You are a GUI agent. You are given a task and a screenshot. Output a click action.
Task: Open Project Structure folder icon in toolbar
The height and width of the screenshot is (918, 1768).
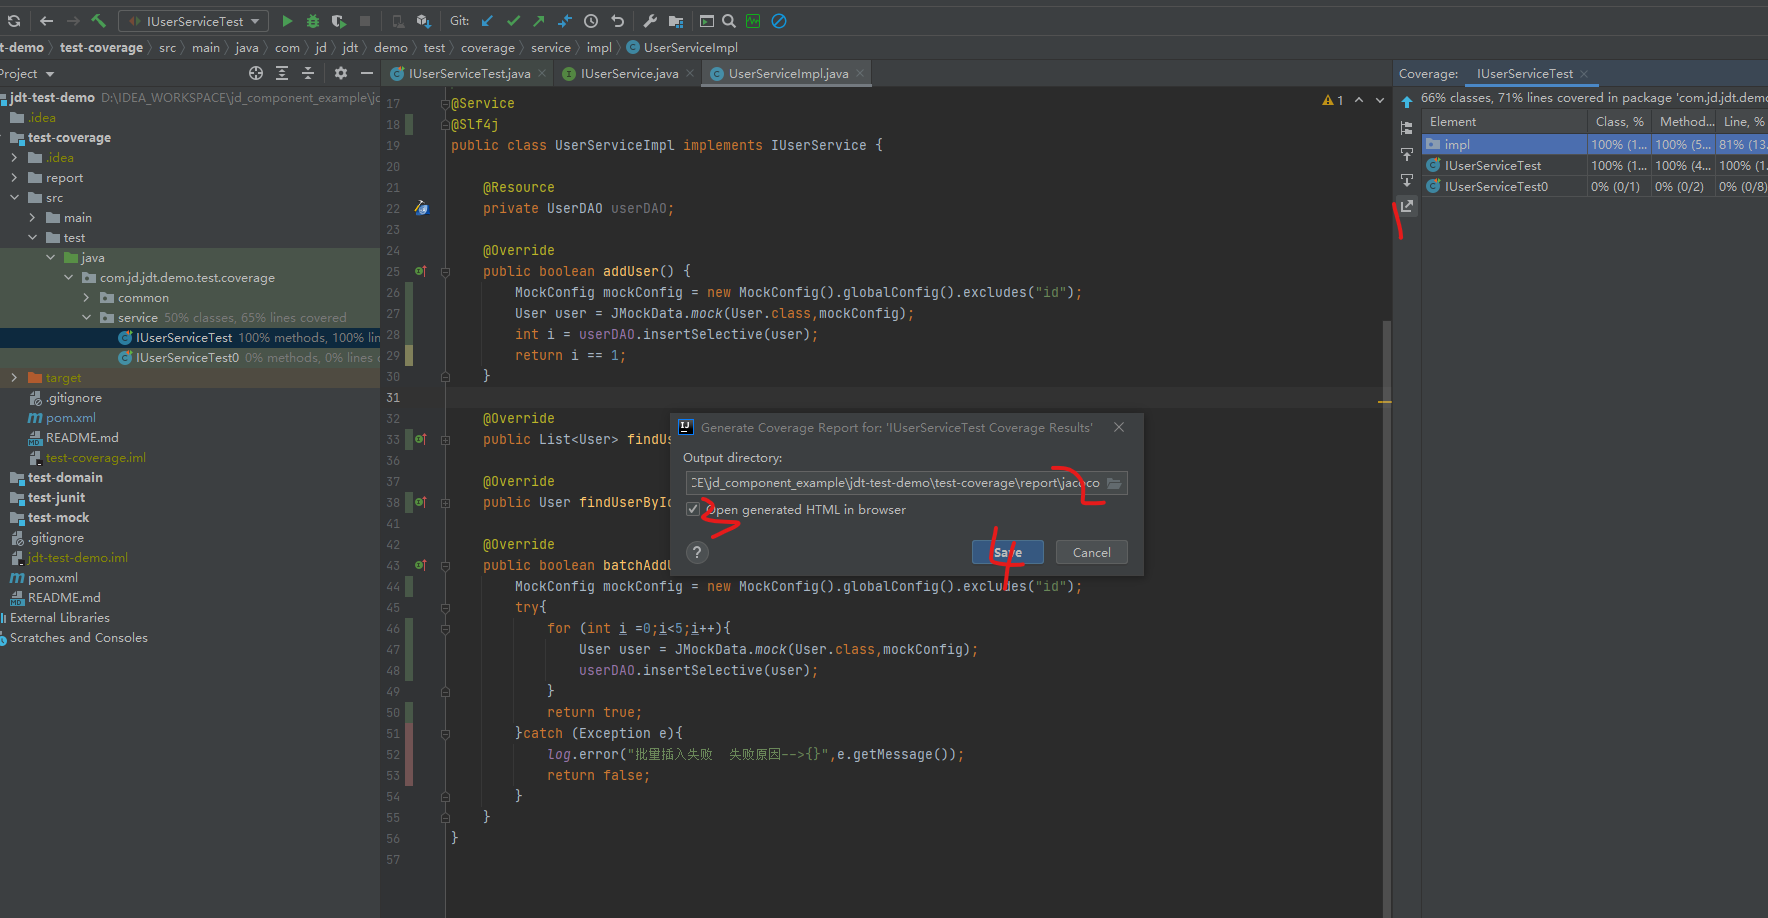676,20
